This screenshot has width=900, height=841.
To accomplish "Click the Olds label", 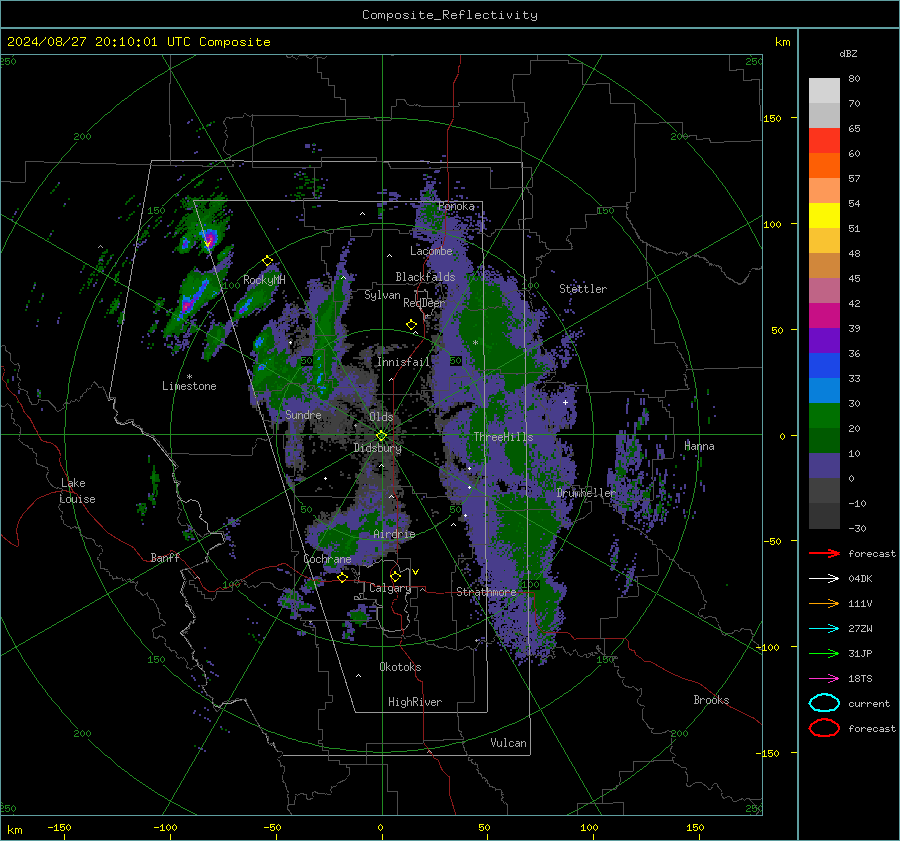I will point(381,417).
